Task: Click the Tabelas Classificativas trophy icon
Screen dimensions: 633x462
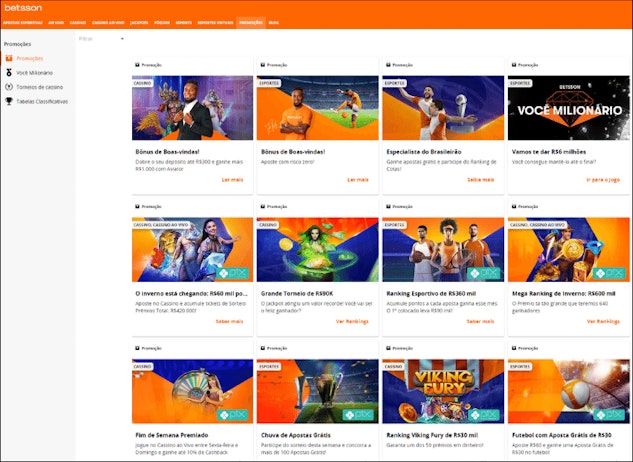Action: 9,101
